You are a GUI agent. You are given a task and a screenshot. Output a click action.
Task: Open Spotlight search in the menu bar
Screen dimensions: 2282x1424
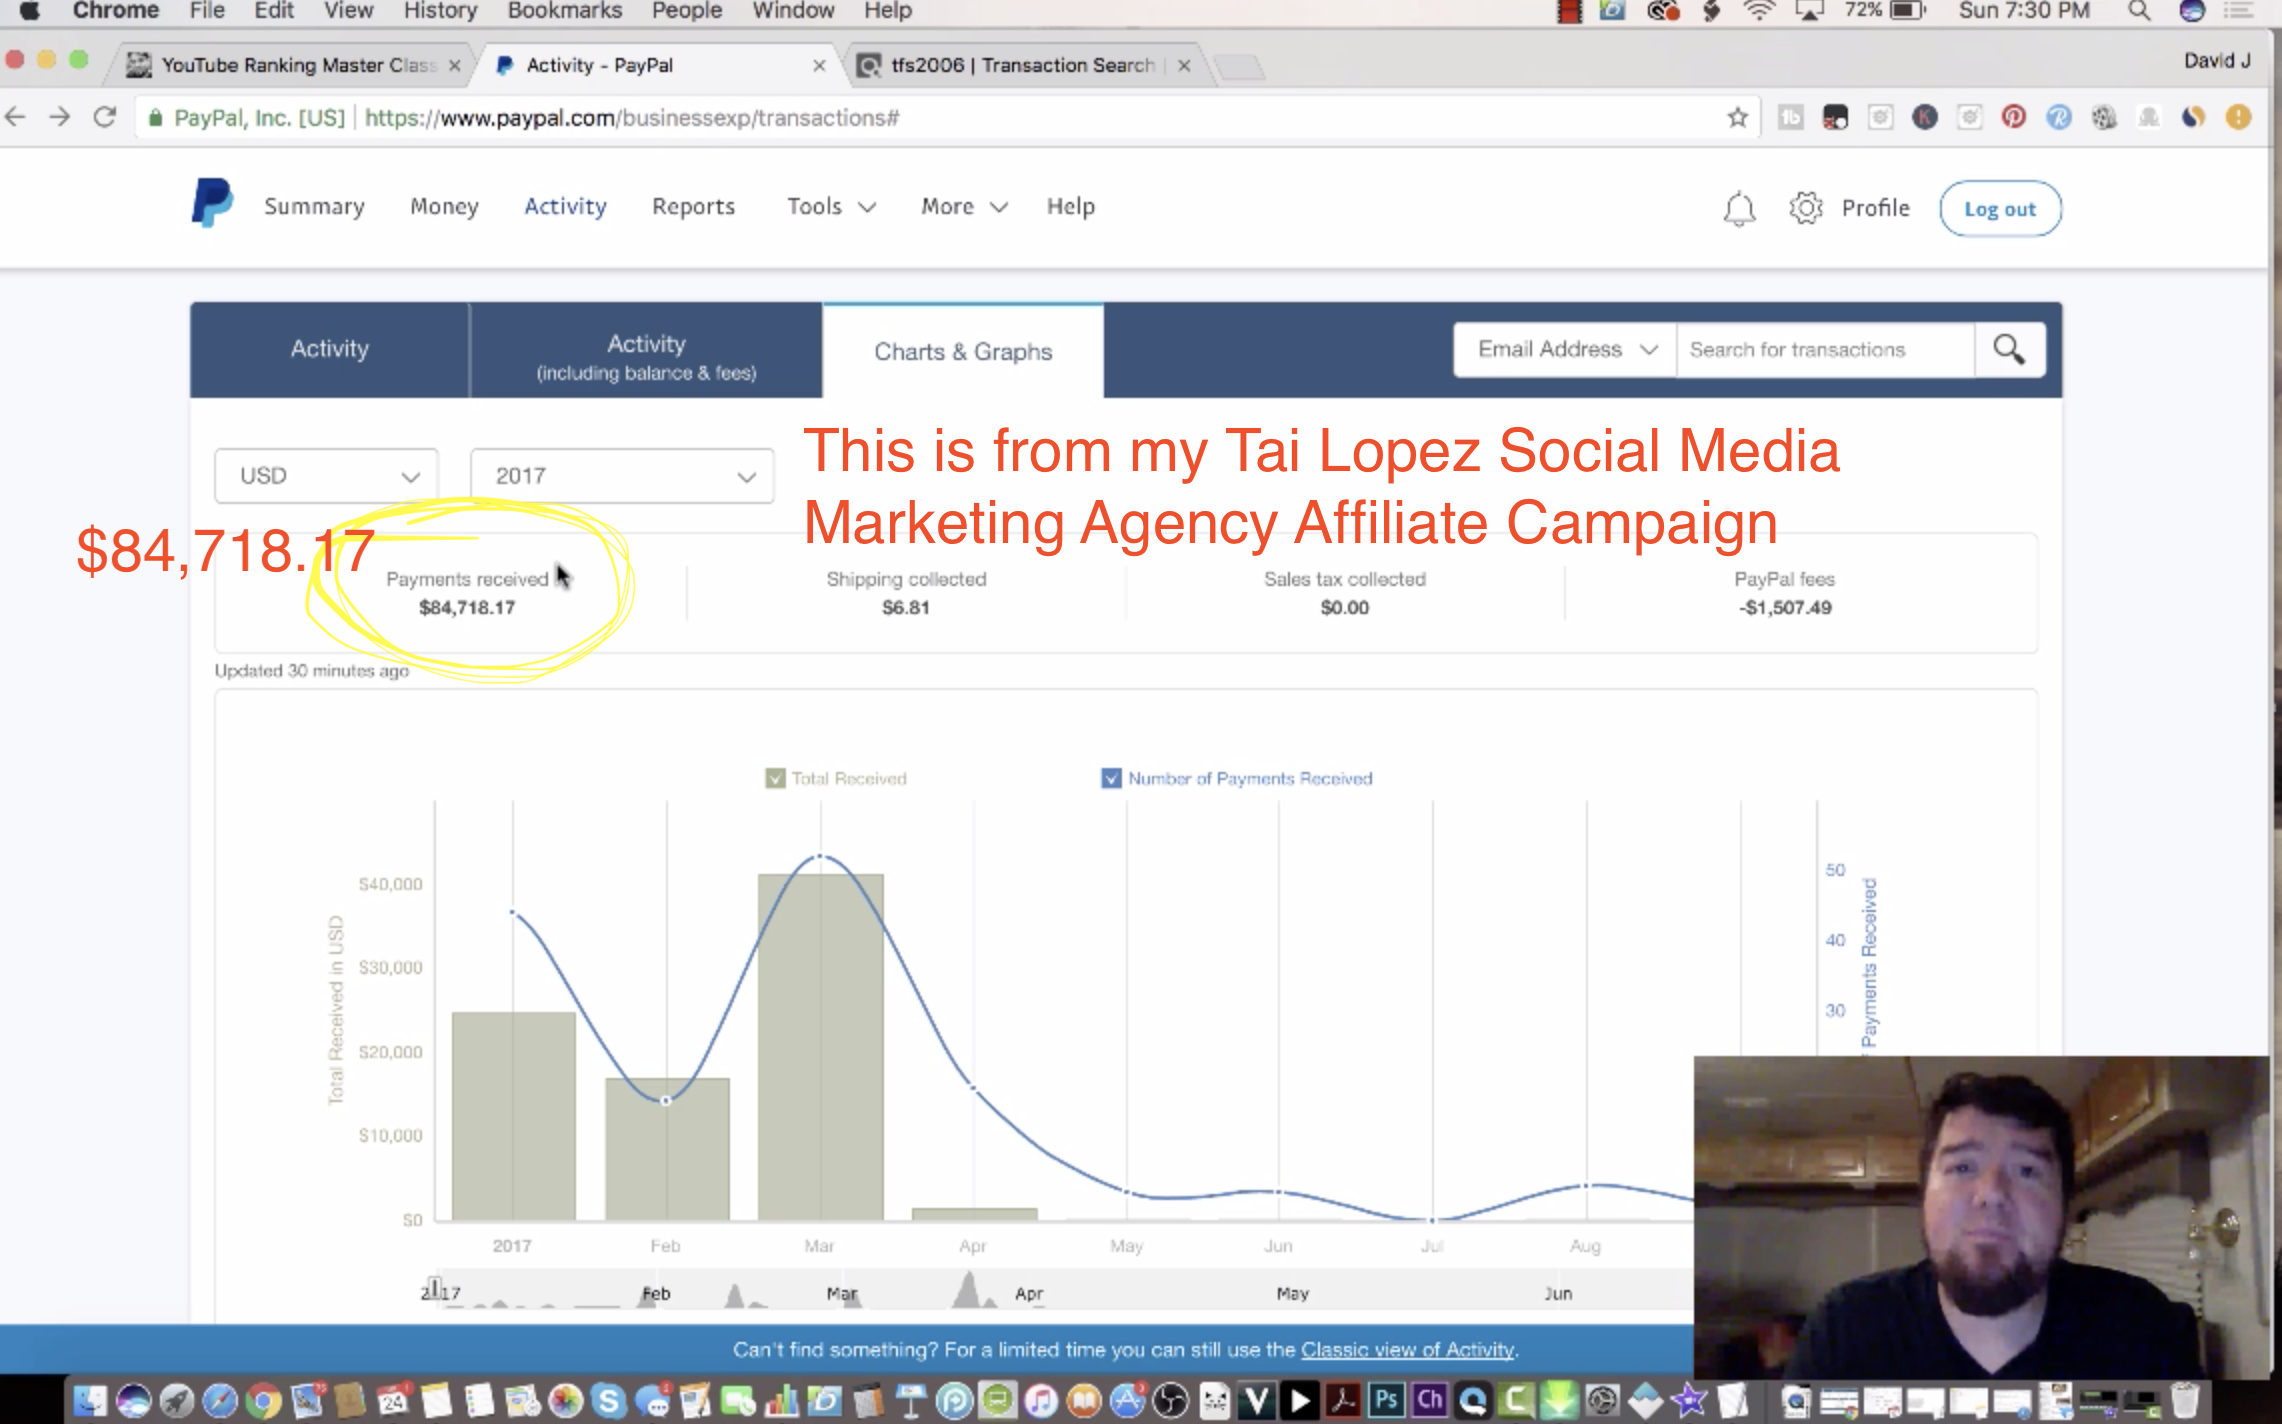(x=2138, y=11)
